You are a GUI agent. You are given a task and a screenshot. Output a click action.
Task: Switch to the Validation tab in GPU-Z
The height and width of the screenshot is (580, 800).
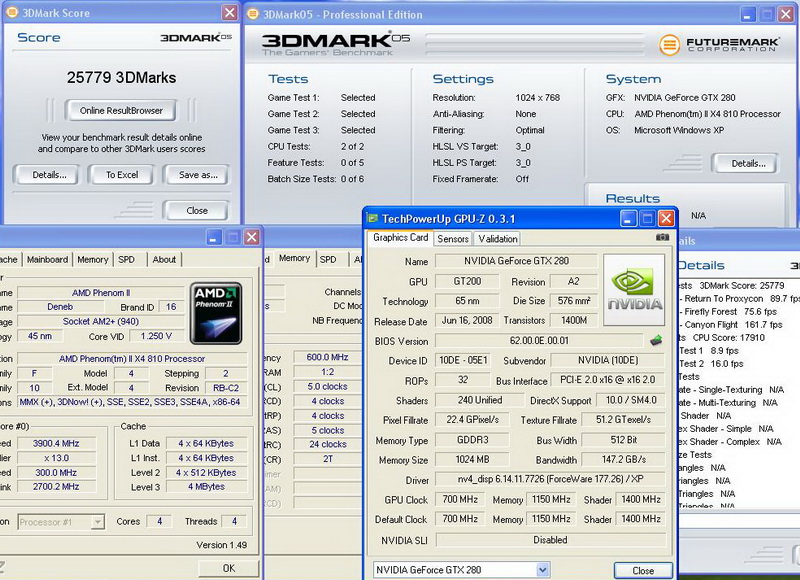tap(497, 239)
